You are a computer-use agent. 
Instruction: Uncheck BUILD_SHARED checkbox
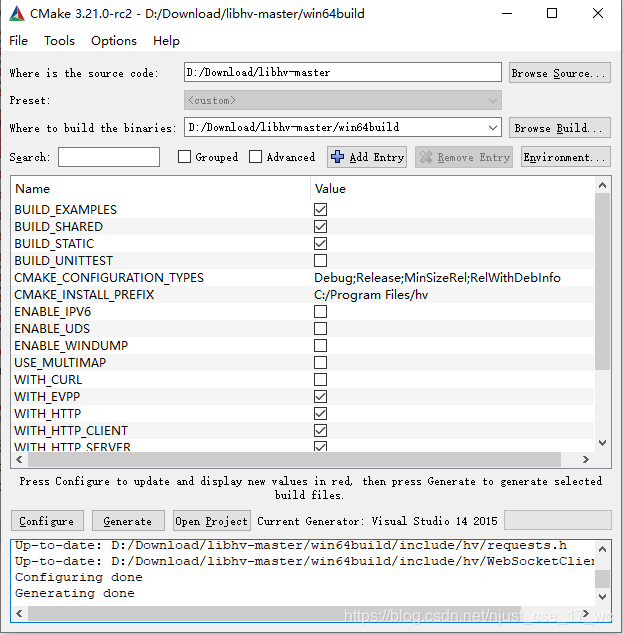[x=320, y=226]
